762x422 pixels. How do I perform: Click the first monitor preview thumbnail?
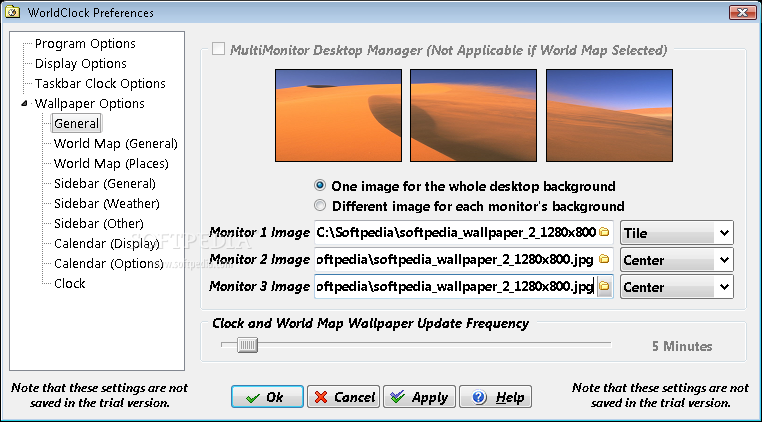(x=338, y=115)
